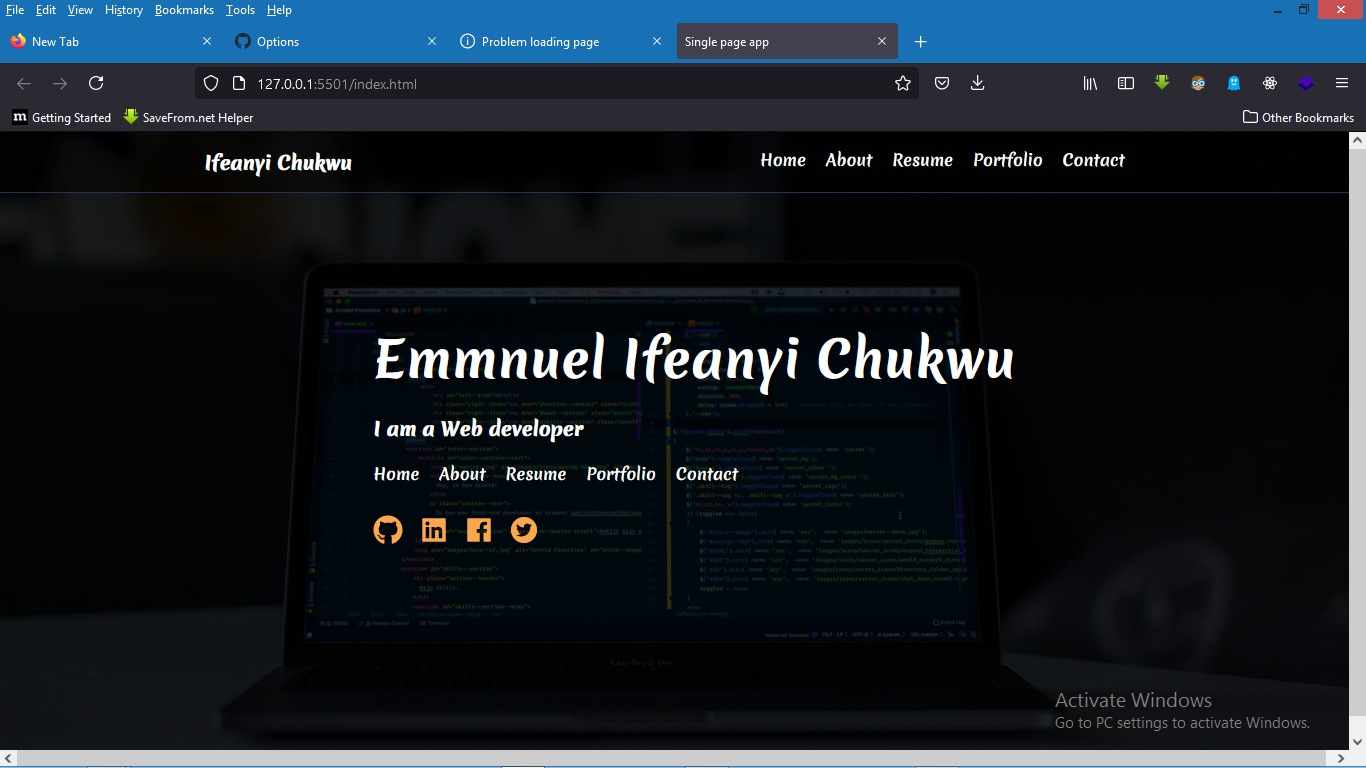Image resolution: width=1366 pixels, height=768 pixels.
Task: Open the Firefox hamburger application menu
Action: [x=1342, y=83]
